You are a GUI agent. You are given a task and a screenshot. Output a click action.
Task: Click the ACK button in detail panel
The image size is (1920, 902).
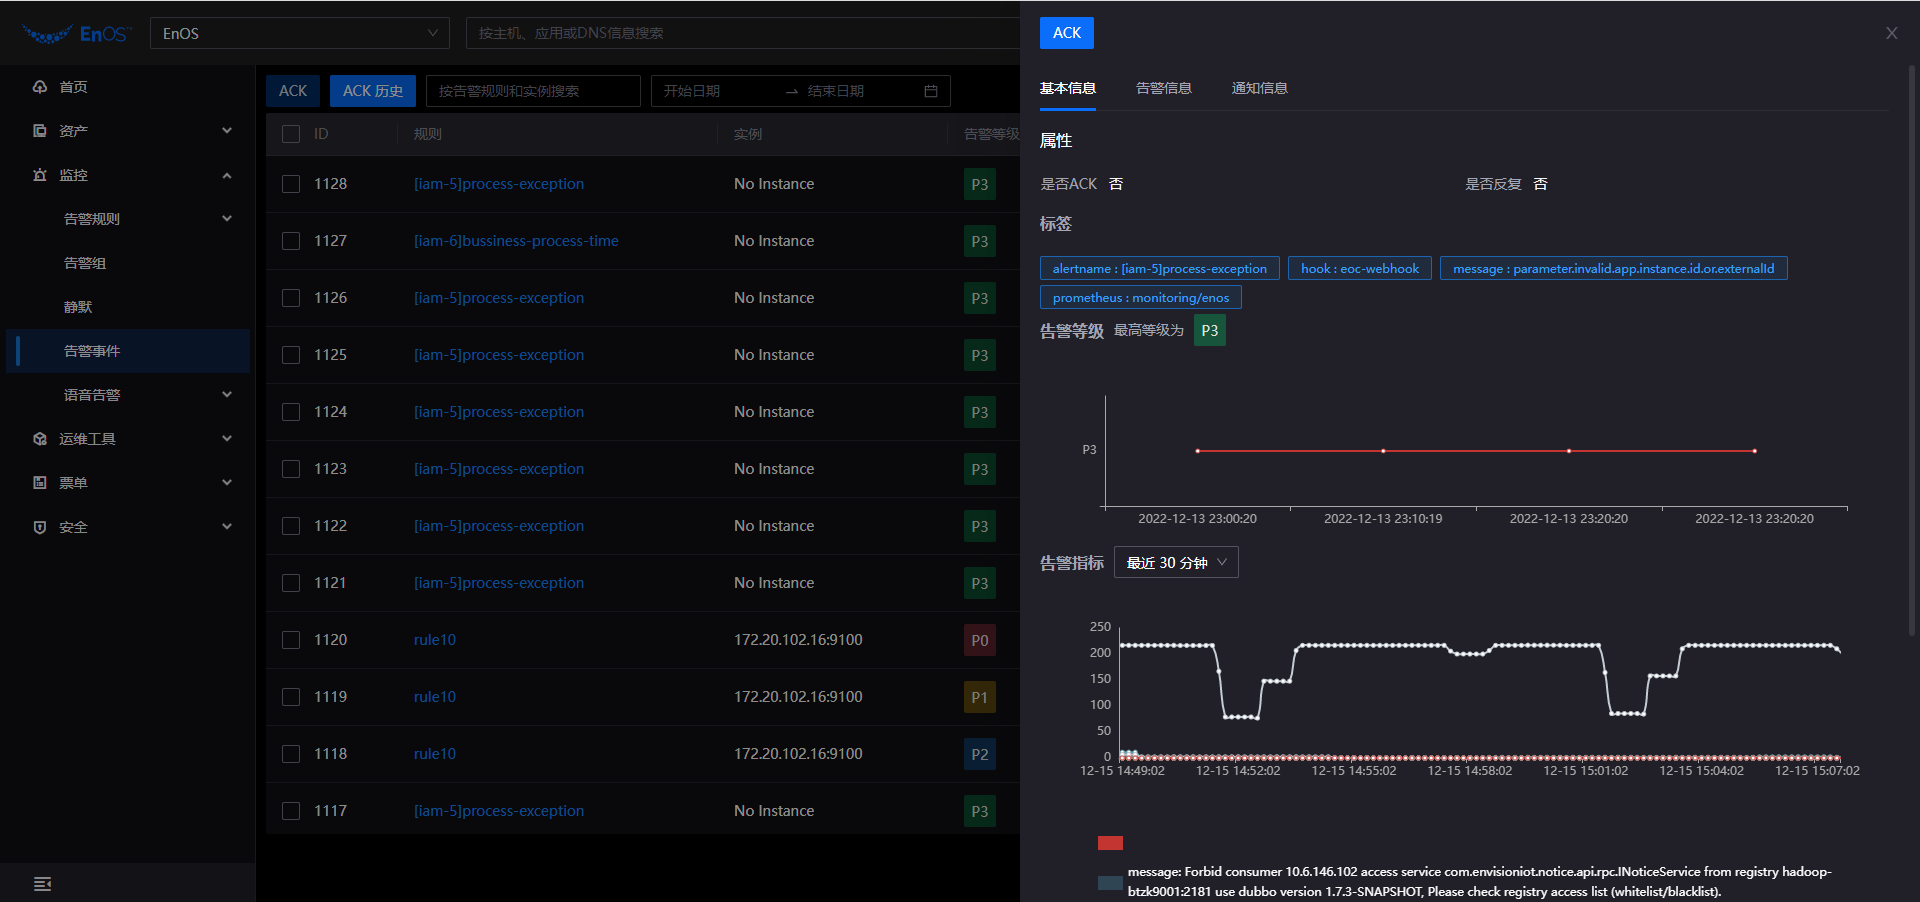[x=1067, y=33]
